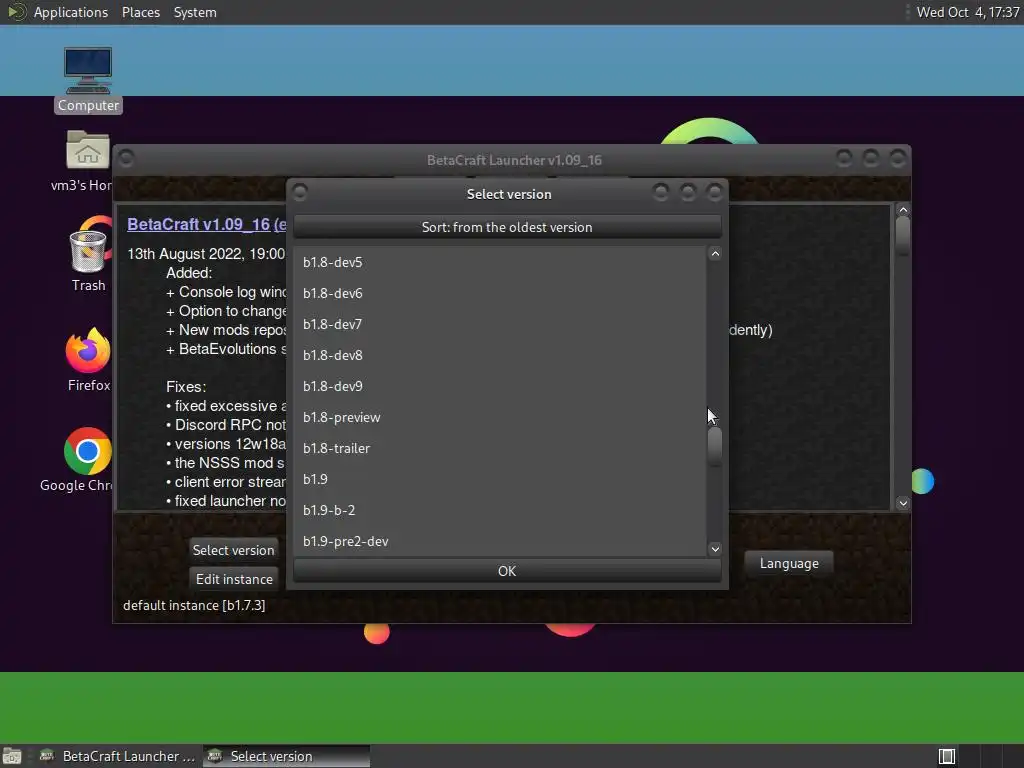The height and width of the screenshot is (768, 1024).
Task: Select version b1.8-dev6
Action: (500, 293)
